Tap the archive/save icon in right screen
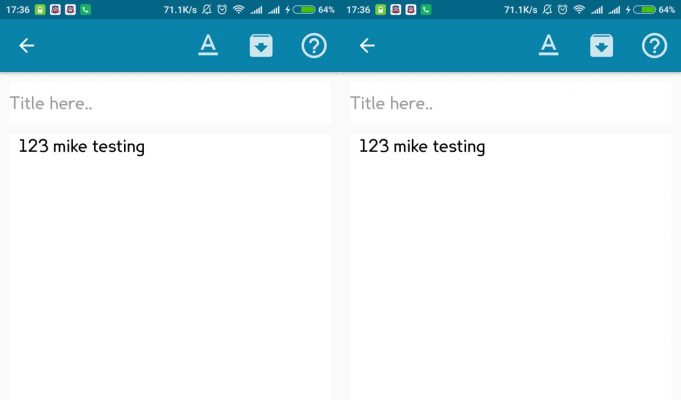Viewport: 681px width, 400px height. coord(602,46)
